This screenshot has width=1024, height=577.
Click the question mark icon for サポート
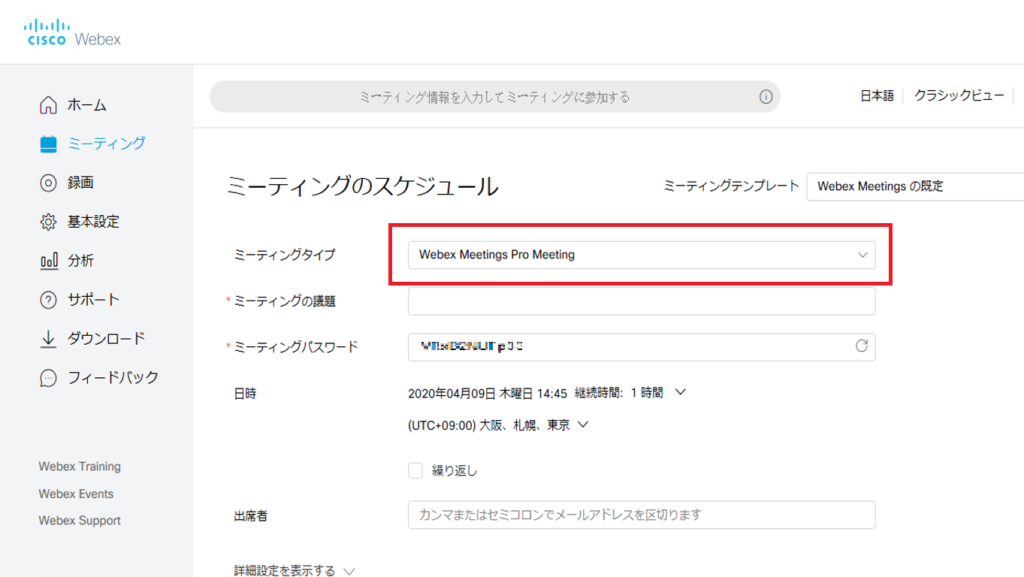point(48,300)
